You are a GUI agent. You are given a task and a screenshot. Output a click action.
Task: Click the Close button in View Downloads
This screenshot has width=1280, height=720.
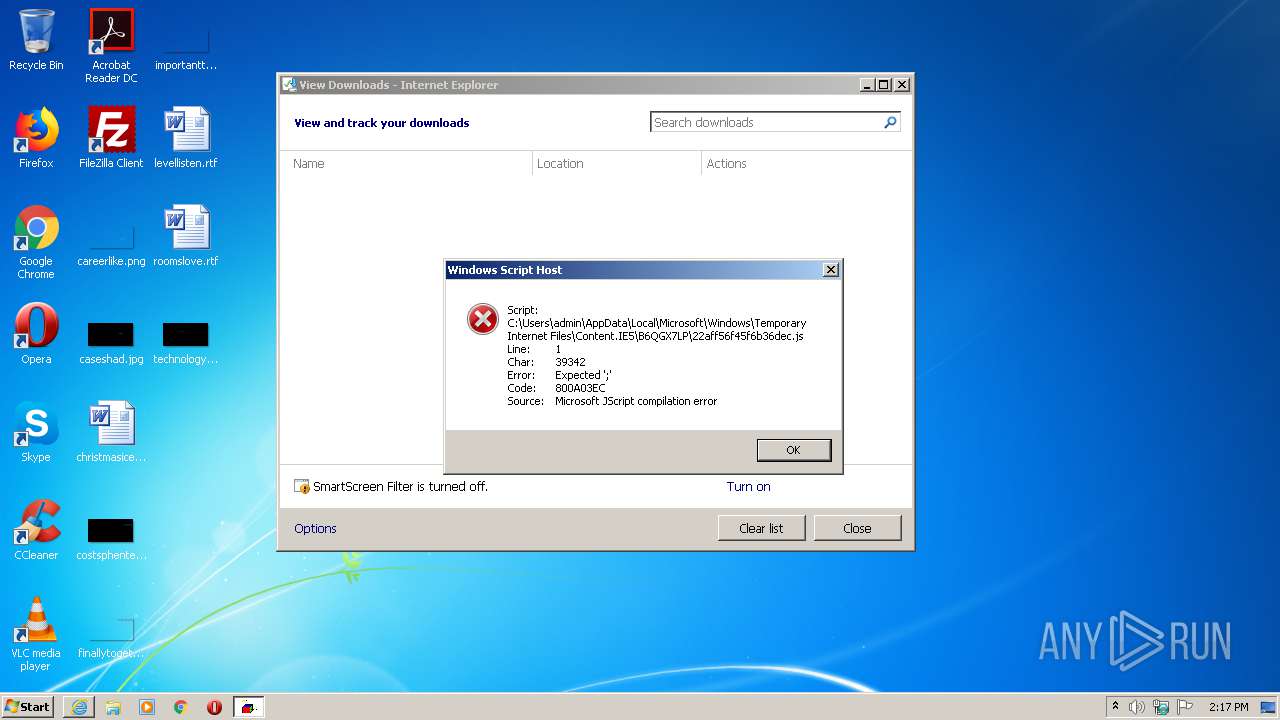click(x=857, y=528)
